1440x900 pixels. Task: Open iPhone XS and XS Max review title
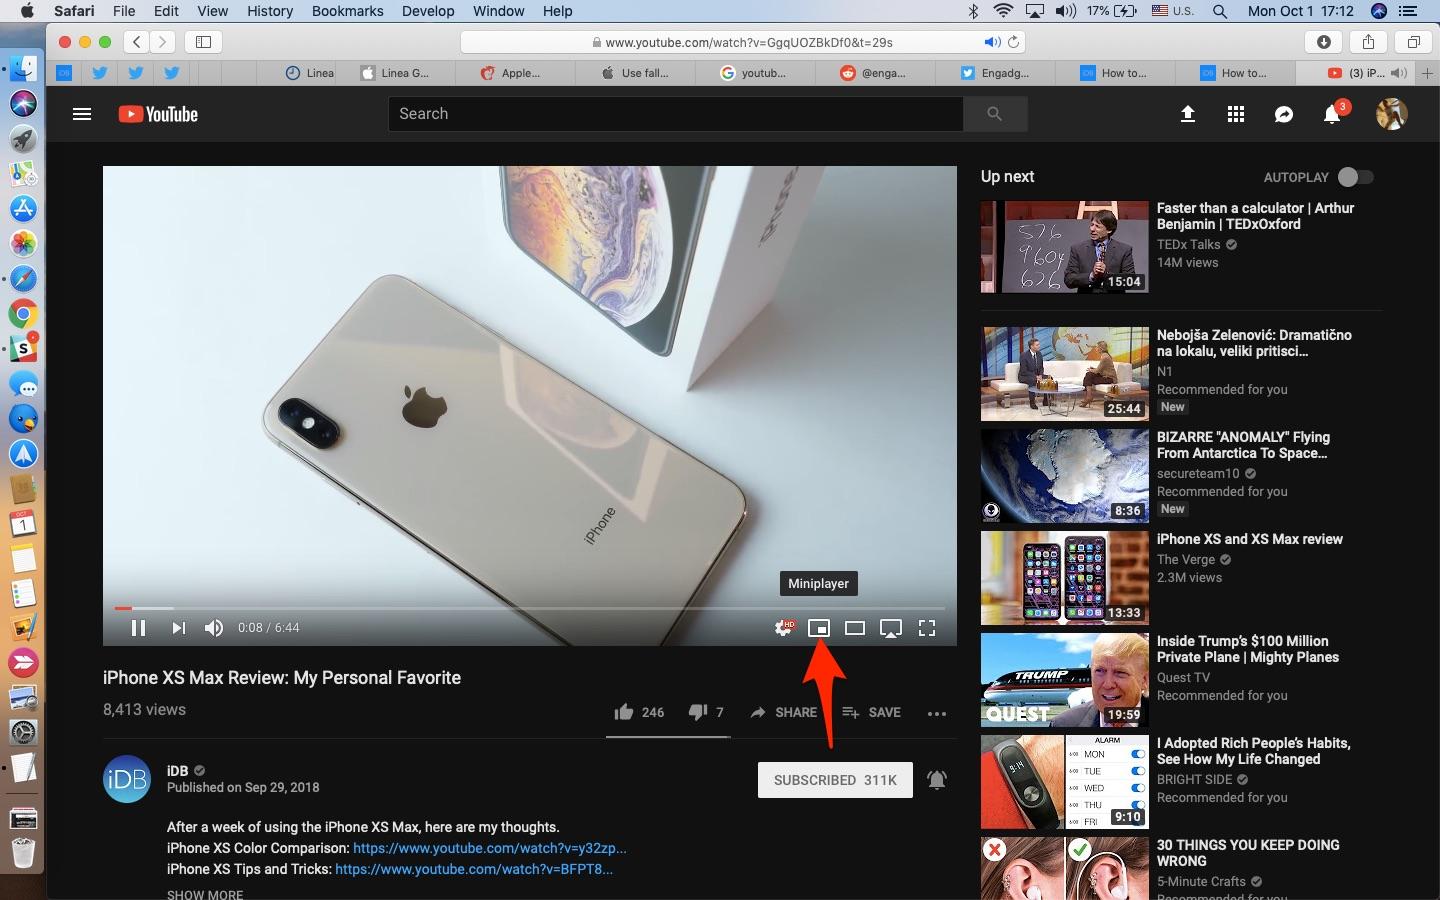point(1250,539)
